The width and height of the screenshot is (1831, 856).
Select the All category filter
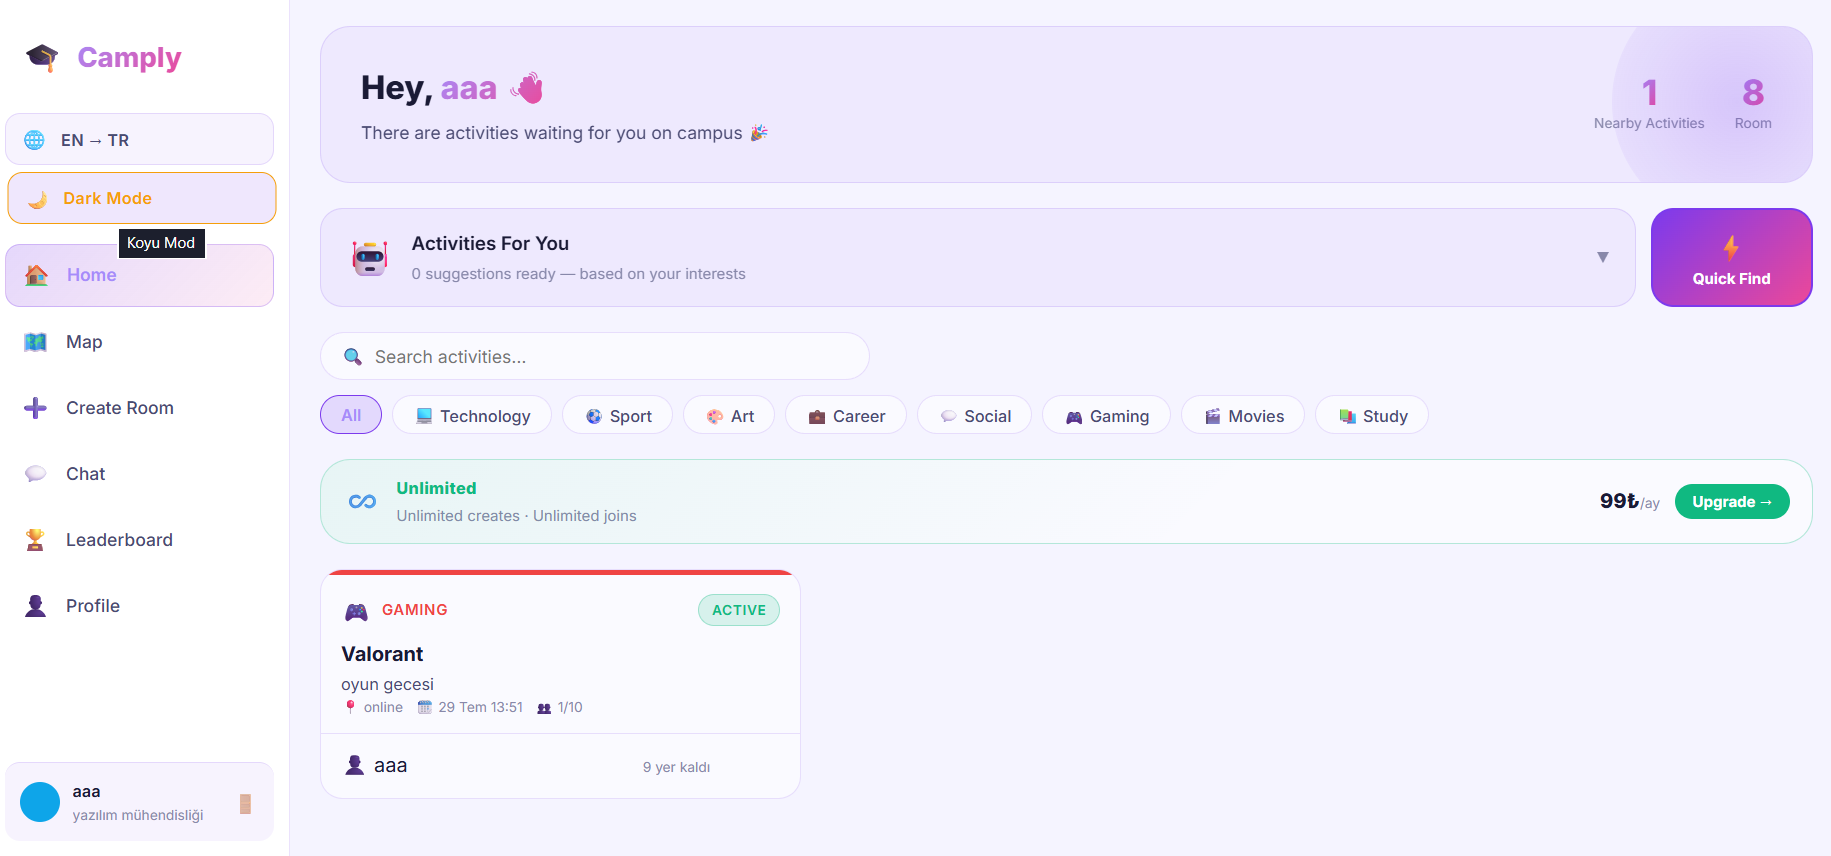pyautogui.click(x=351, y=415)
